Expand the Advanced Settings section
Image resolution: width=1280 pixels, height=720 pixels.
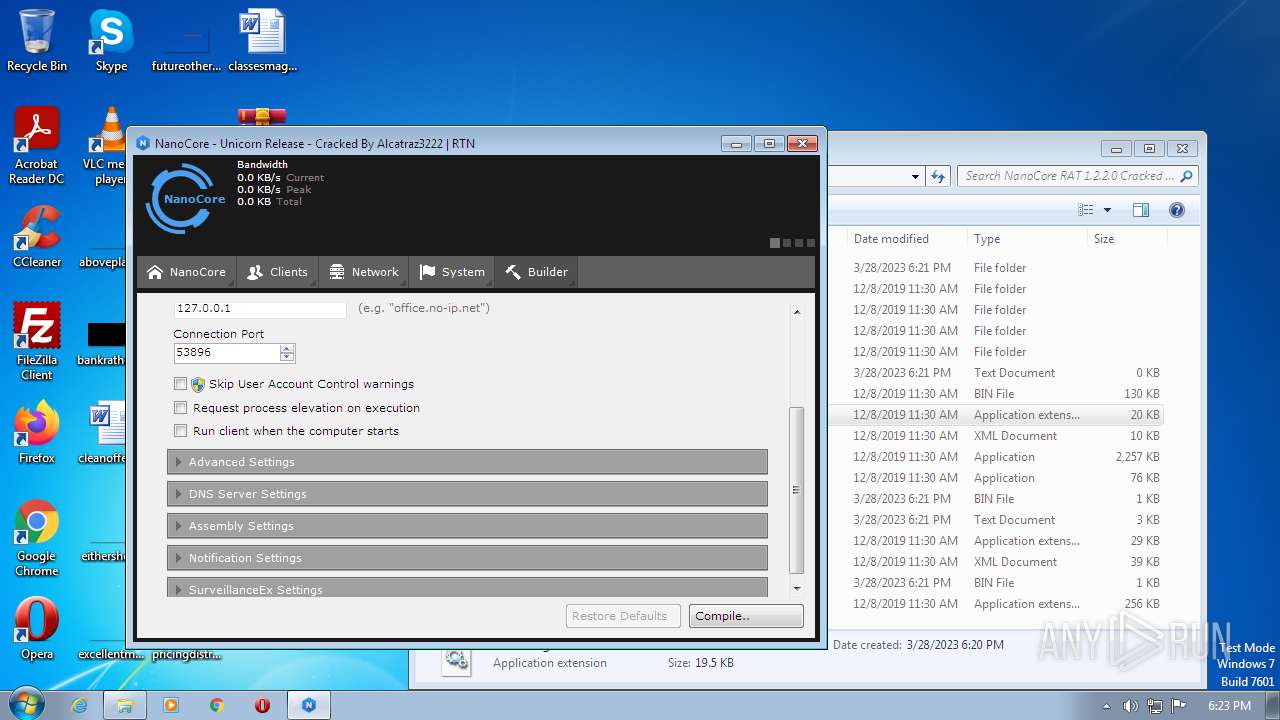pyautogui.click(x=467, y=462)
